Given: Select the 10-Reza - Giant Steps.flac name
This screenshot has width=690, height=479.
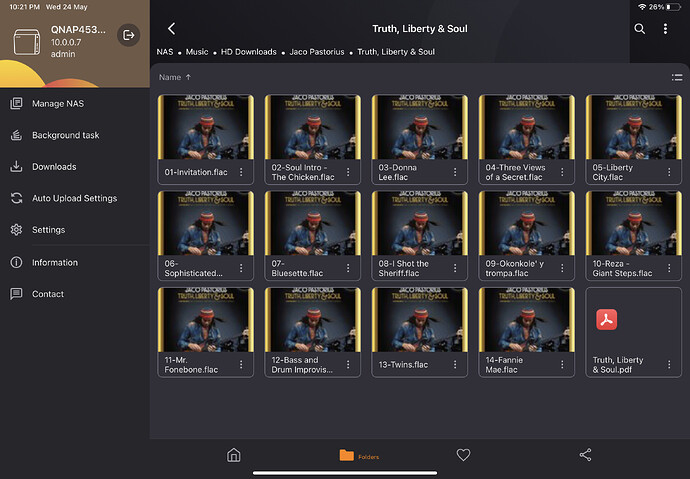Looking at the screenshot, I should coord(622,268).
